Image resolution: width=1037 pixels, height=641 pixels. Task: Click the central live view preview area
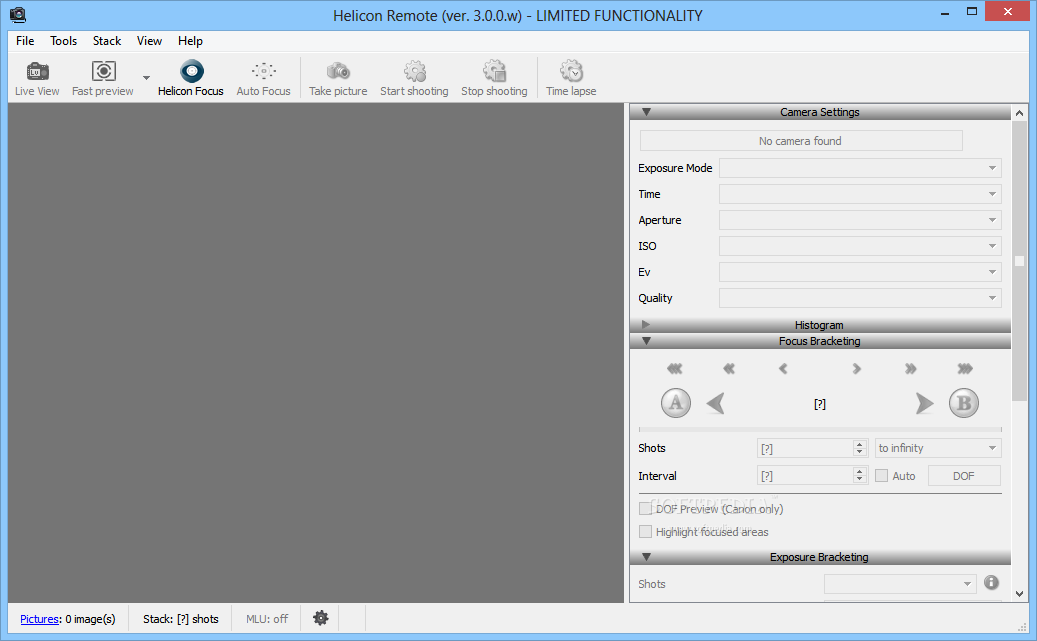tap(316, 353)
